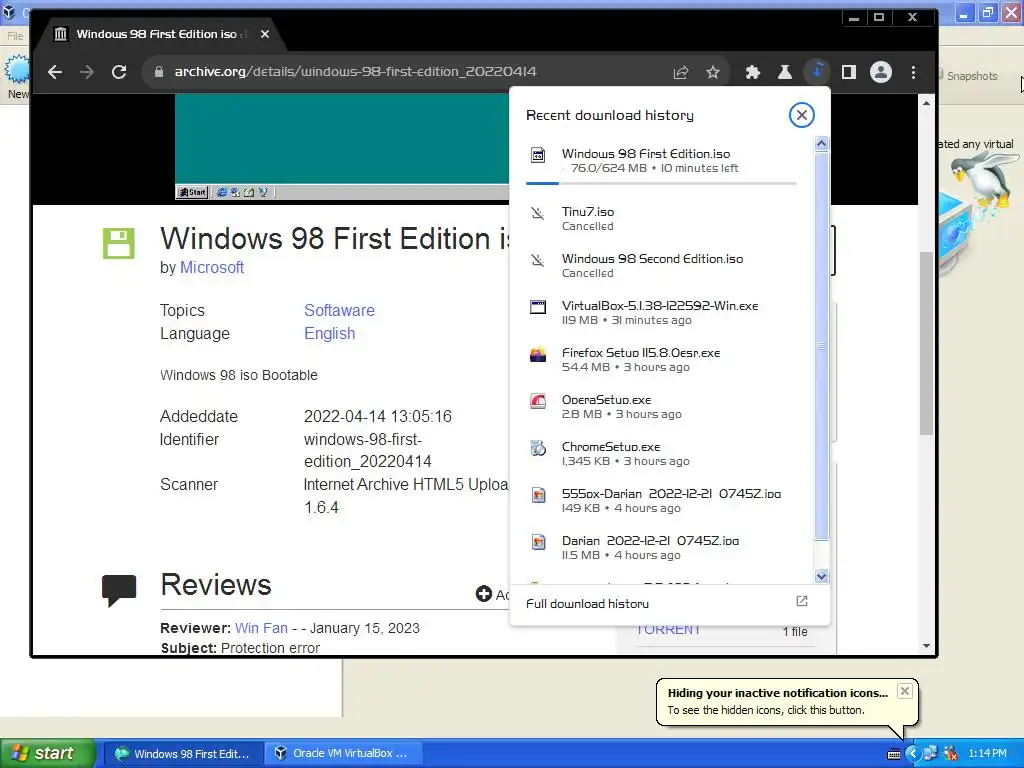Viewport: 1024px width, 768px height.
Task: Close the Windows 98 First Edition tab
Action: point(264,34)
